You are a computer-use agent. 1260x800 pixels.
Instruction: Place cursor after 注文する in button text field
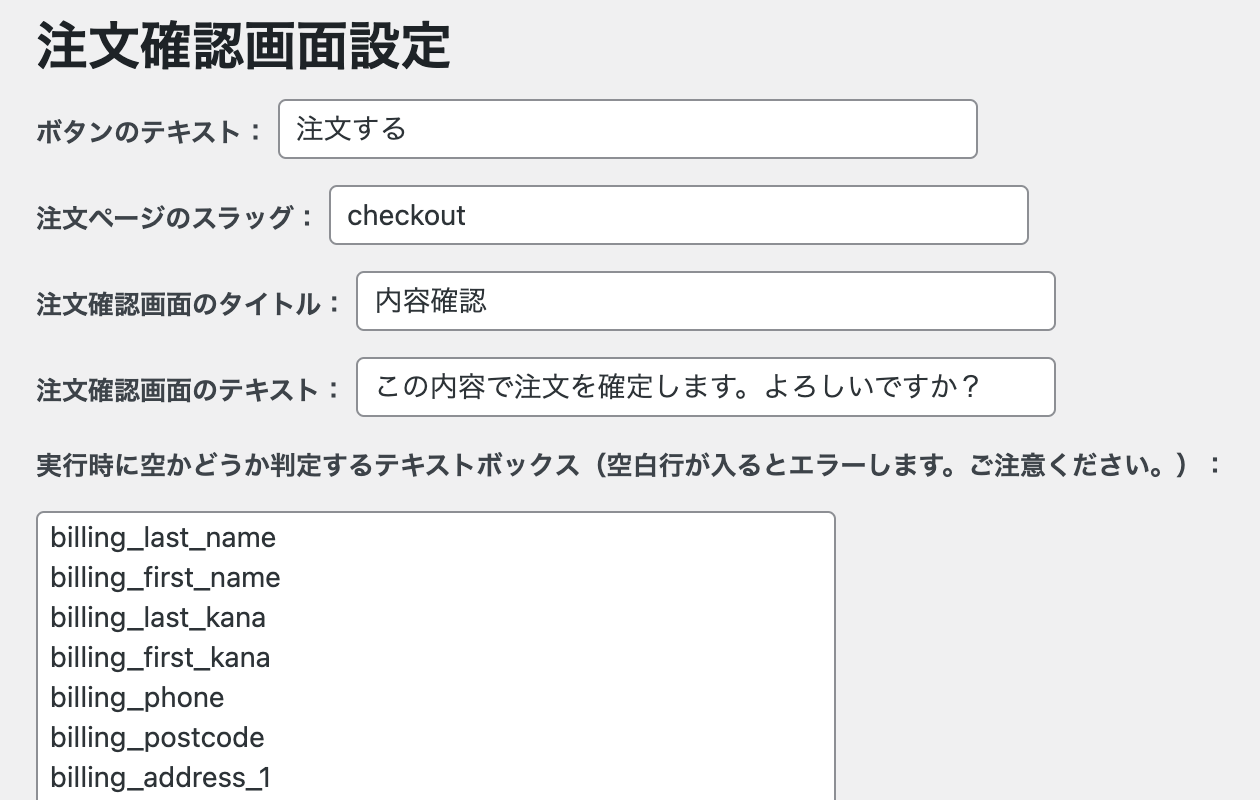(412, 129)
